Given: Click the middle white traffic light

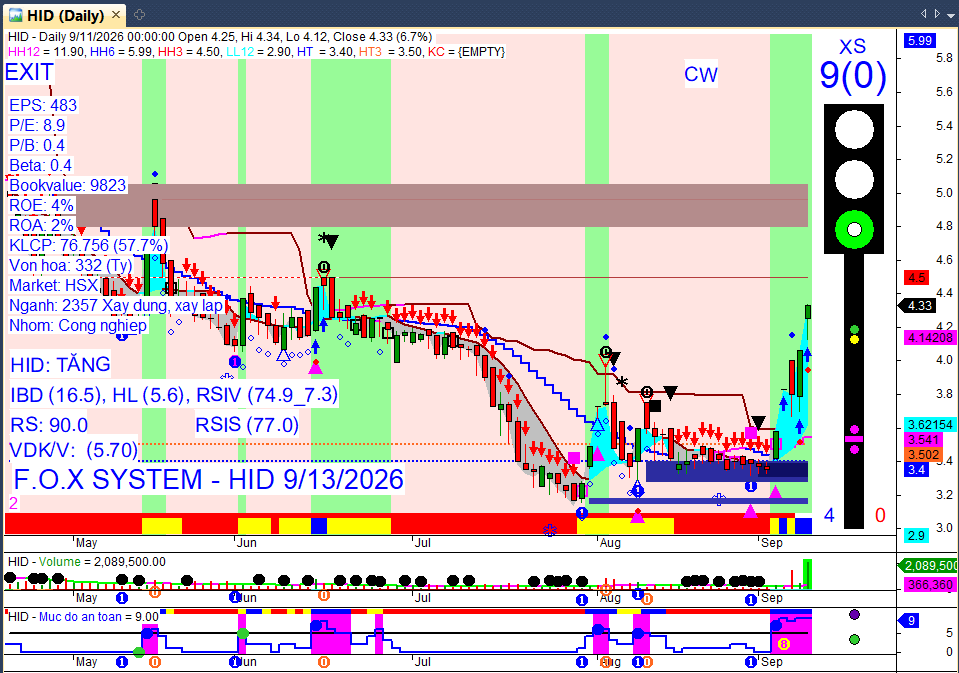Looking at the screenshot, I should [x=854, y=180].
